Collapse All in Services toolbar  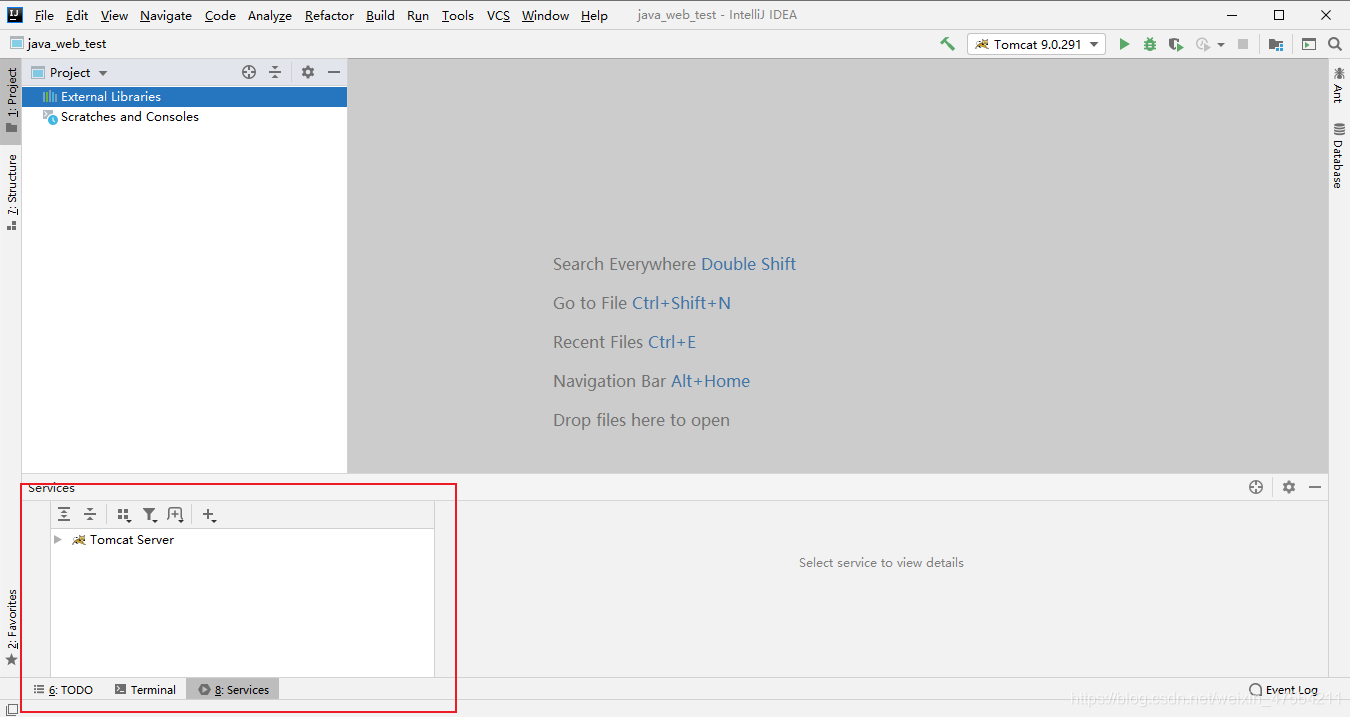point(90,514)
